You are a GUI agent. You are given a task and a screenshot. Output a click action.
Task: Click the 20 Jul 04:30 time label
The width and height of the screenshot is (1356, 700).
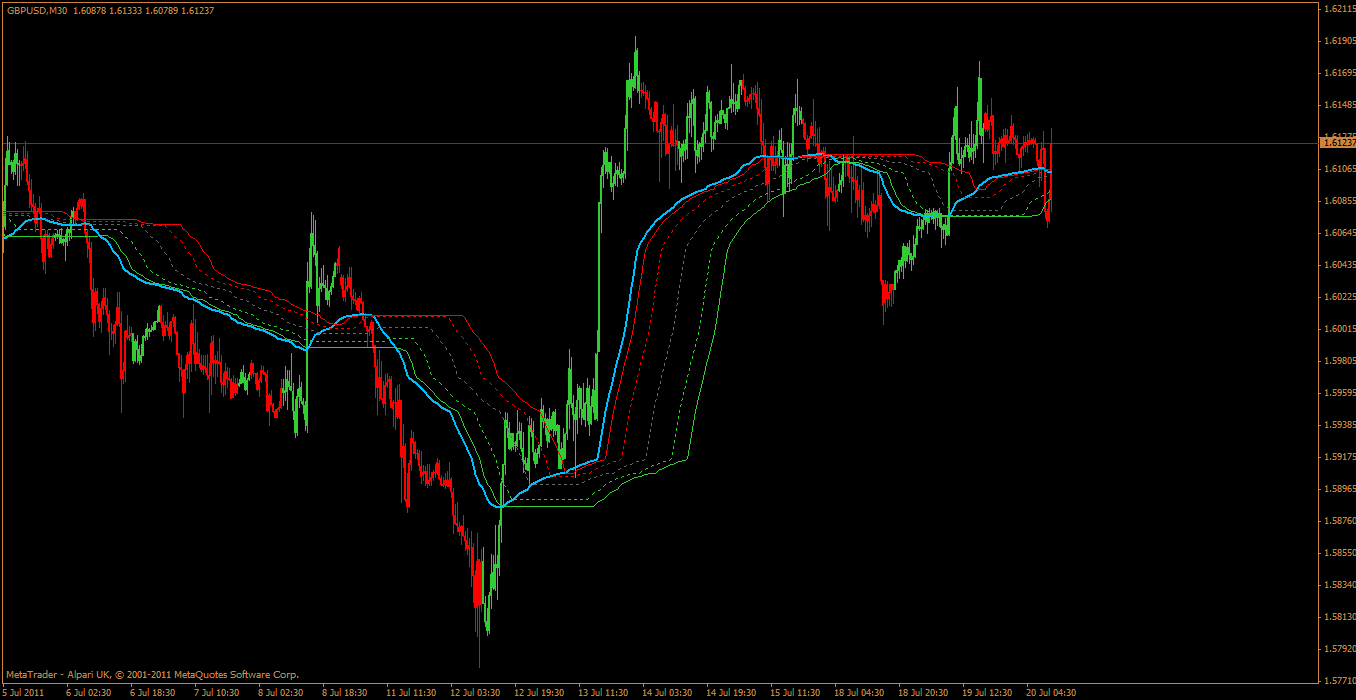pos(1051,692)
